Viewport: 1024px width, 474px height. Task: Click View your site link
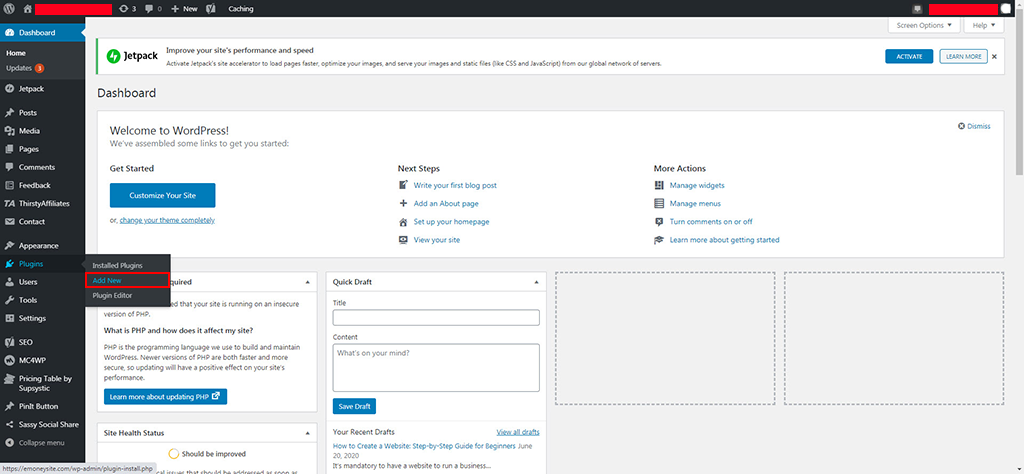[x=437, y=240]
